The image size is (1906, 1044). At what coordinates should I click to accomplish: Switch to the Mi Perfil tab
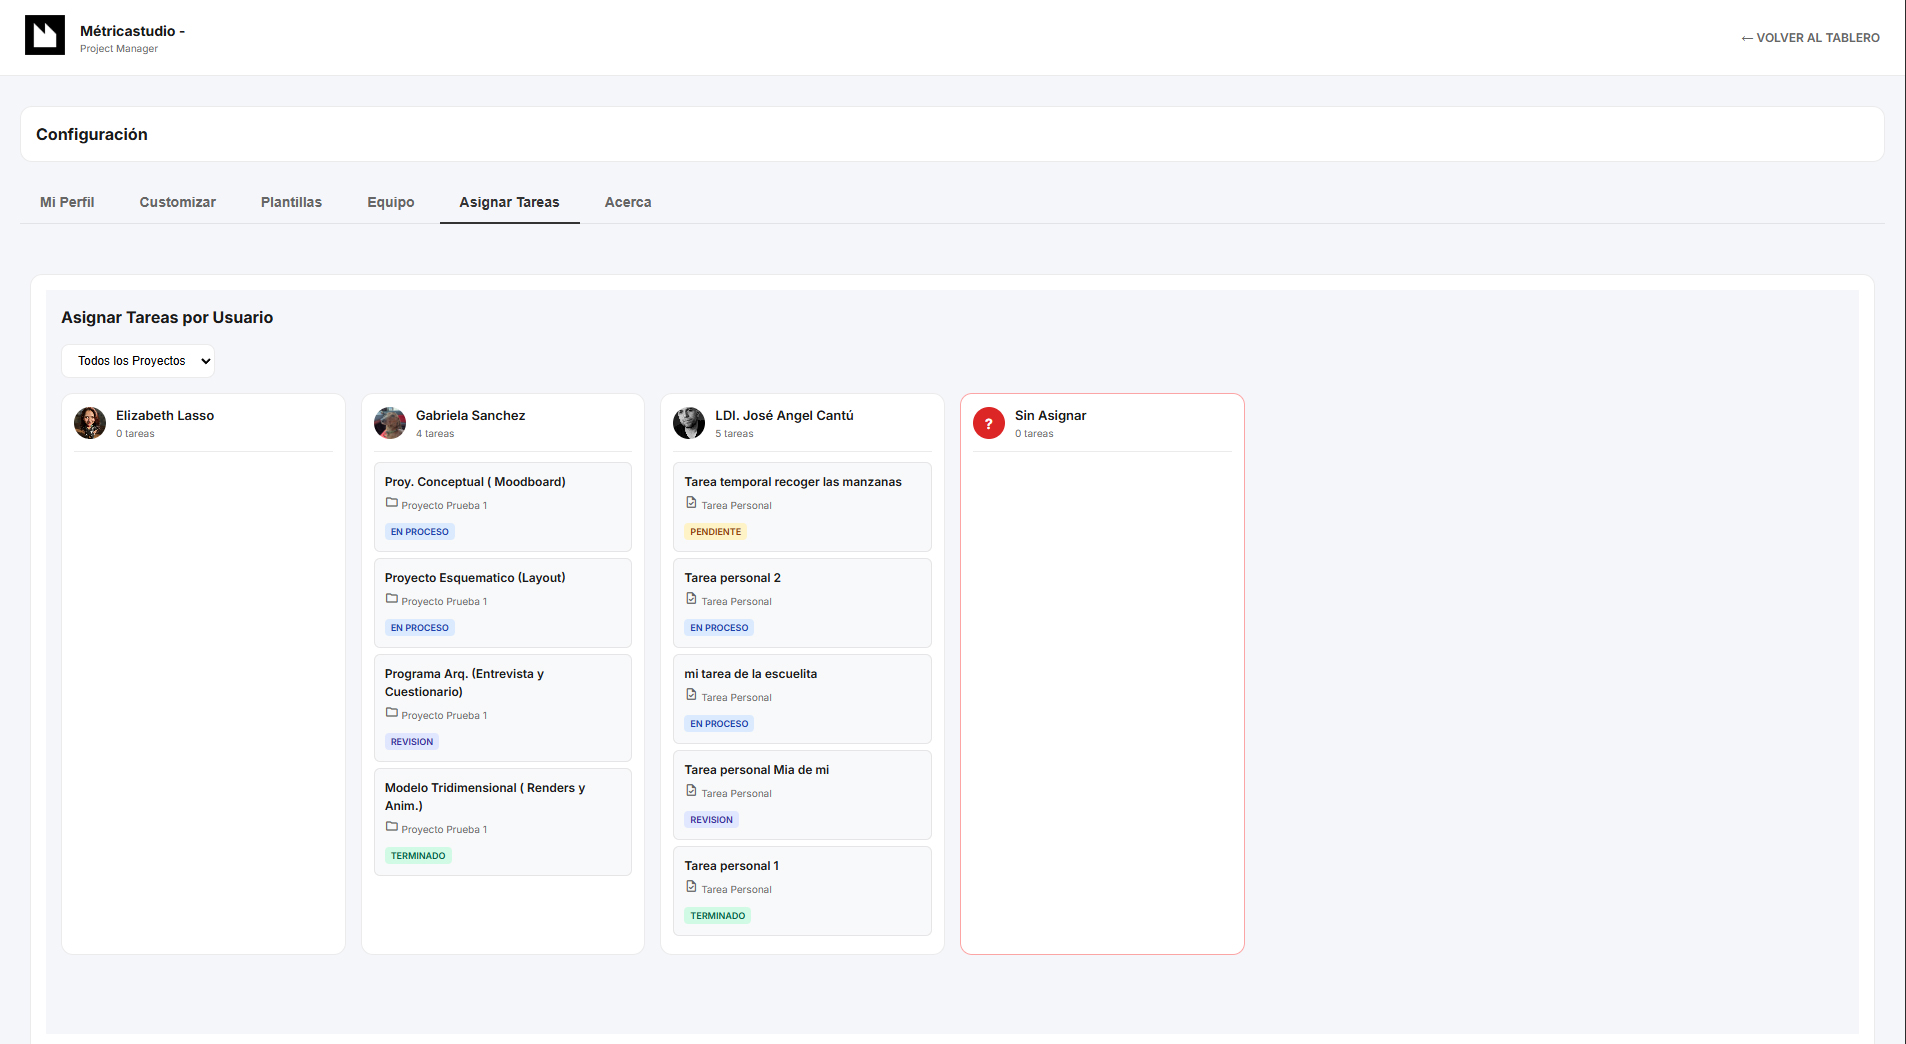pyautogui.click(x=67, y=202)
